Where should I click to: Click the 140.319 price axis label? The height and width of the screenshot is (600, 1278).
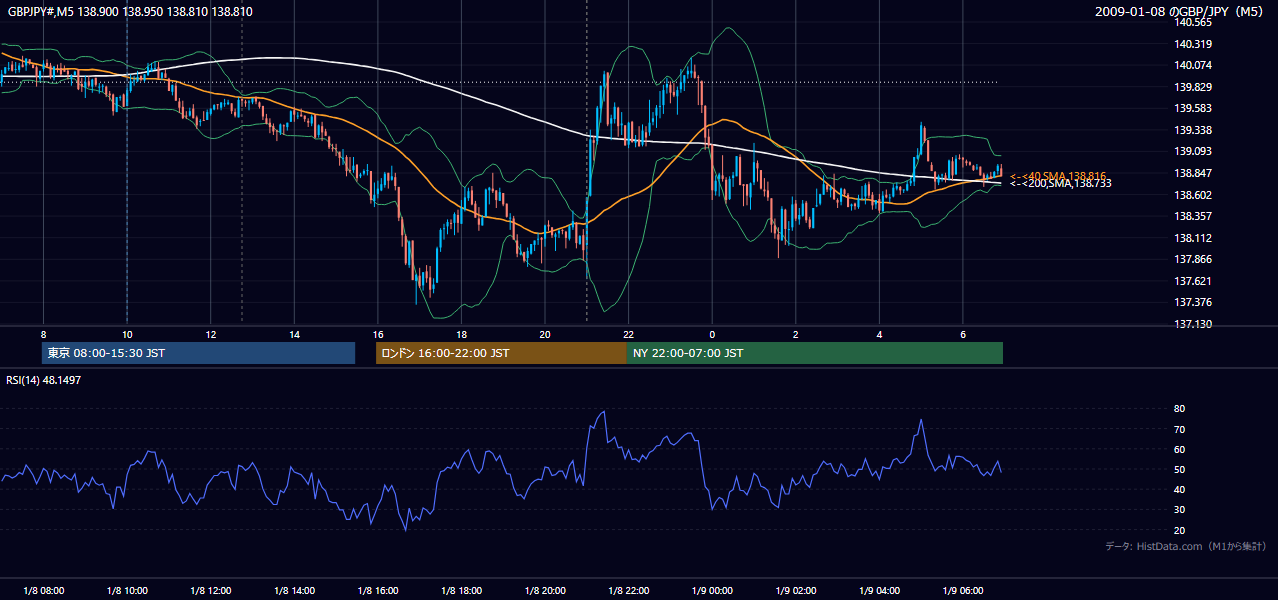tap(1194, 44)
